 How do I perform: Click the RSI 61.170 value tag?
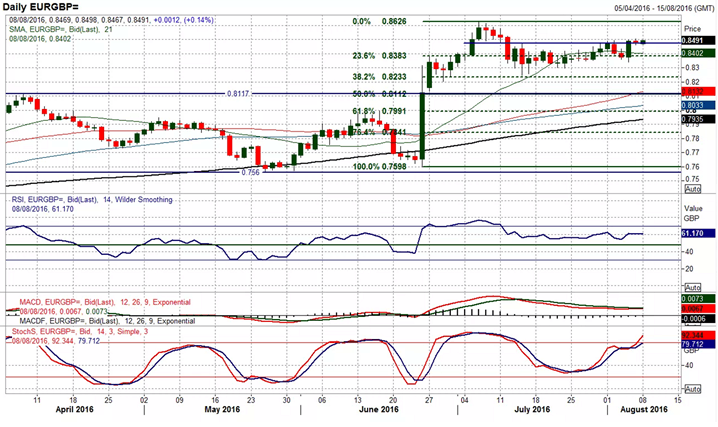click(x=692, y=232)
